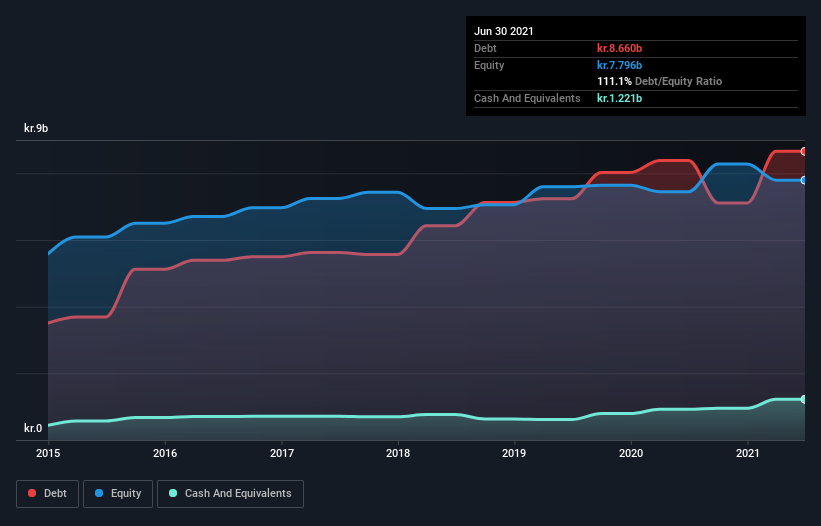Click the 2015 x-axis label
Viewport: 821px width, 526px height.
point(48,453)
